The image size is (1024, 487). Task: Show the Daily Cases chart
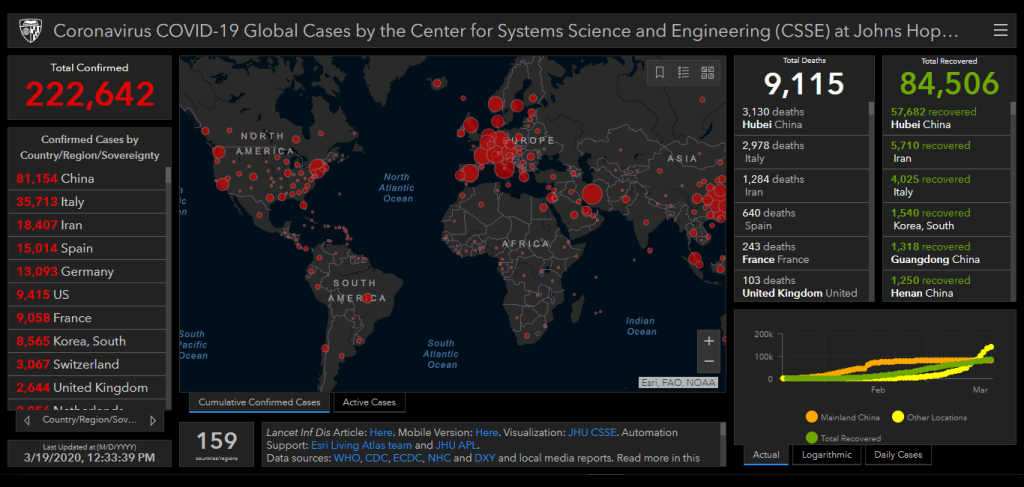click(x=898, y=455)
